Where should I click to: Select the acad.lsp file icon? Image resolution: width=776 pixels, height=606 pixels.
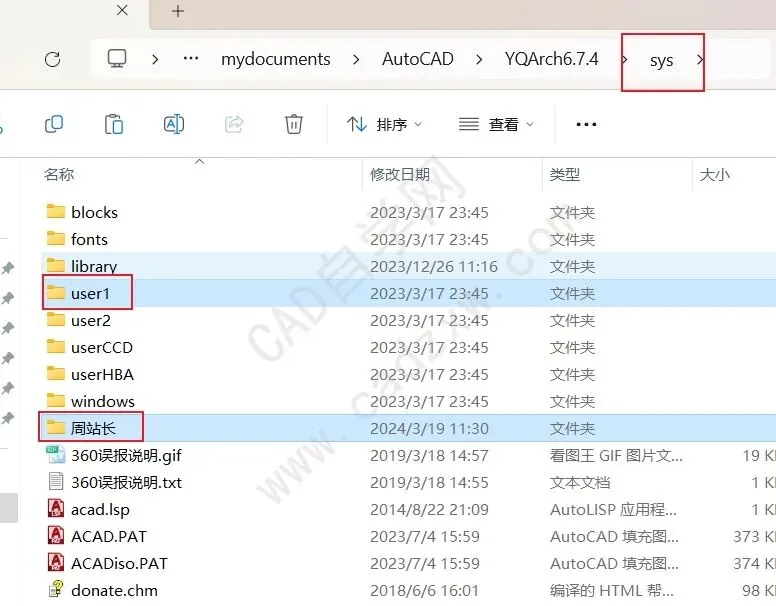tap(55, 508)
